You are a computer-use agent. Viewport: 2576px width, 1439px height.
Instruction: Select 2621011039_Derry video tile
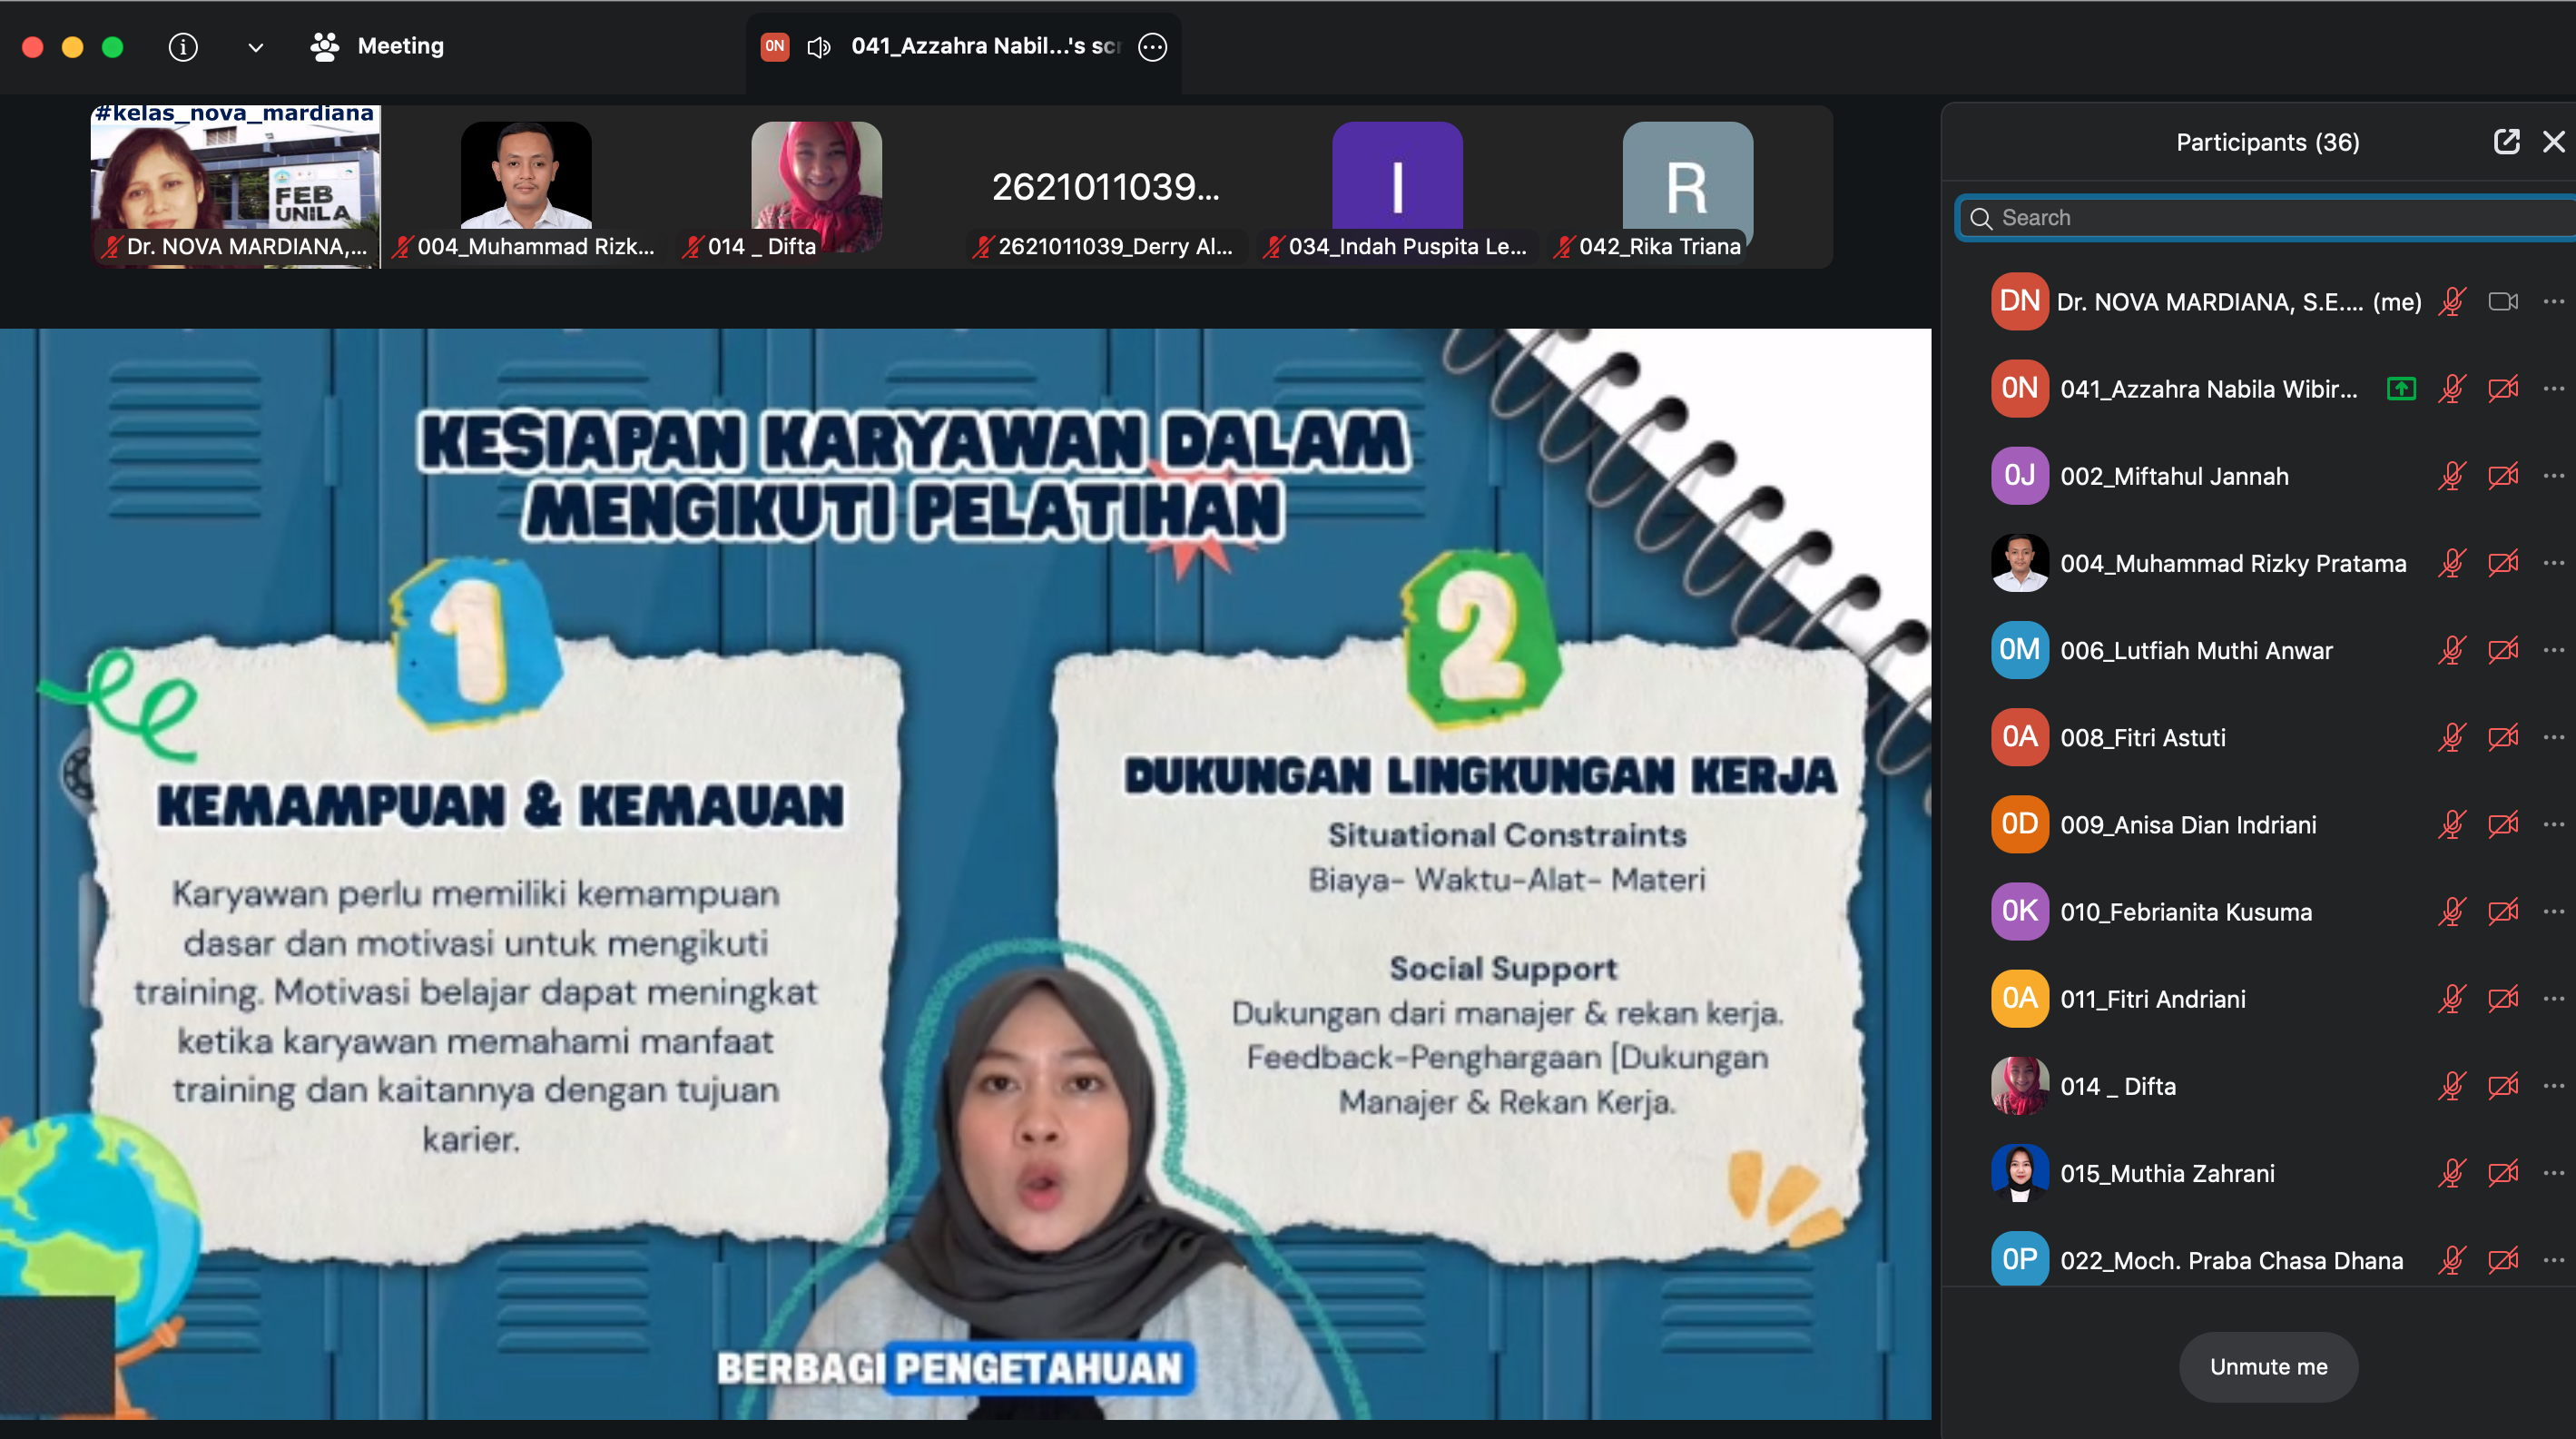tap(1106, 186)
